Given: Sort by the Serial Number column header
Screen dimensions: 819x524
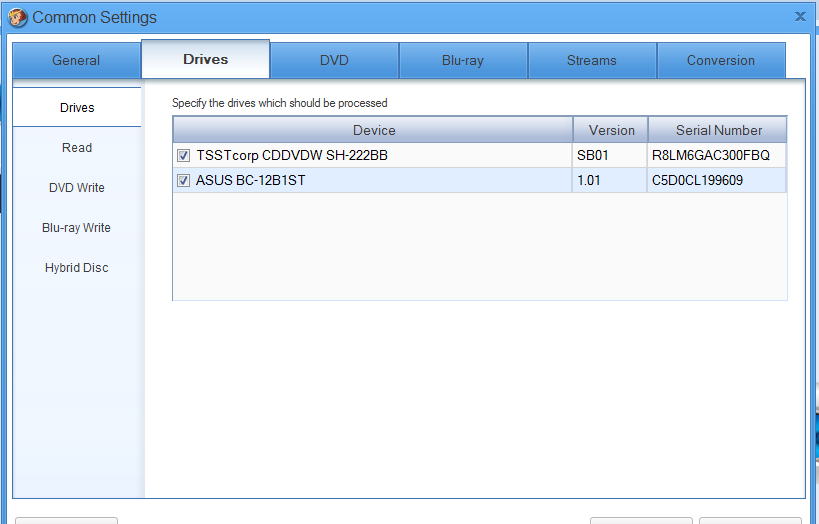Looking at the screenshot, I should pos(718,130).
